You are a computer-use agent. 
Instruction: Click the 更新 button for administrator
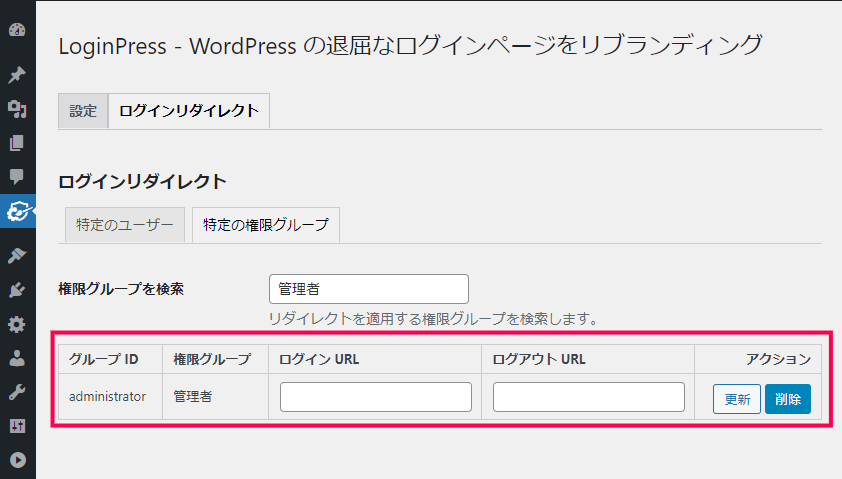click(737, 399)
